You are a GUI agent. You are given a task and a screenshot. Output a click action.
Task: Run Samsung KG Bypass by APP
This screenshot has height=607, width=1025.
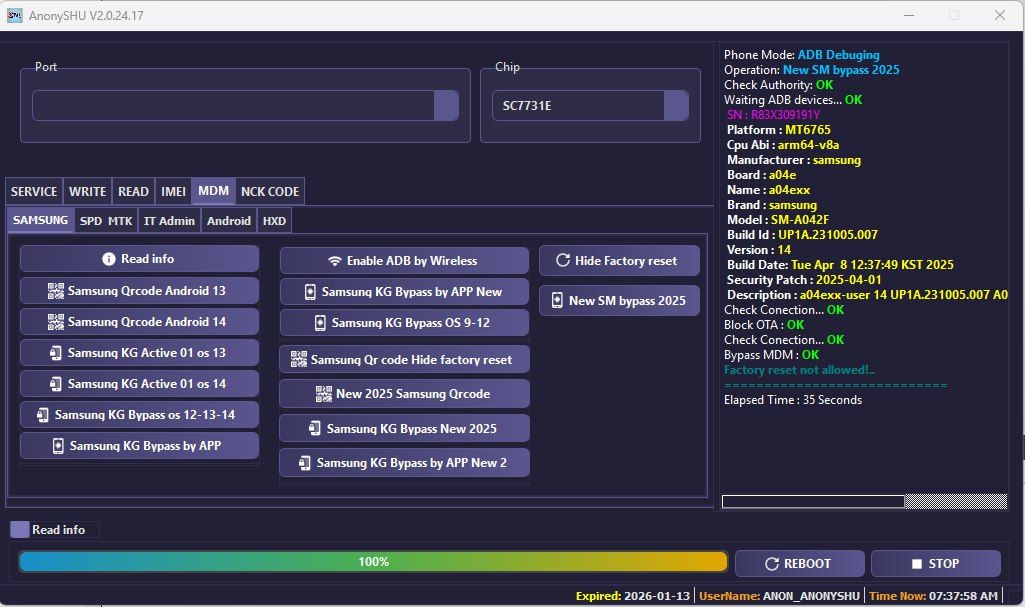tap(139, 446)
